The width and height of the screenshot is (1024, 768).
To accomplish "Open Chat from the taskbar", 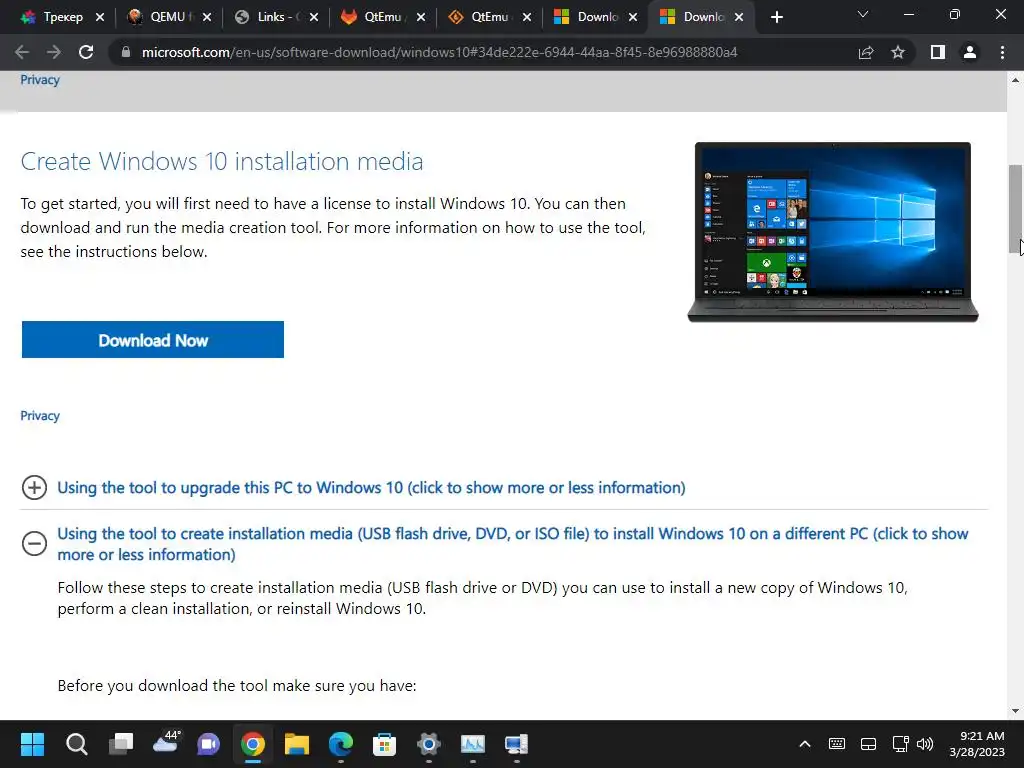I will (208, 744).
